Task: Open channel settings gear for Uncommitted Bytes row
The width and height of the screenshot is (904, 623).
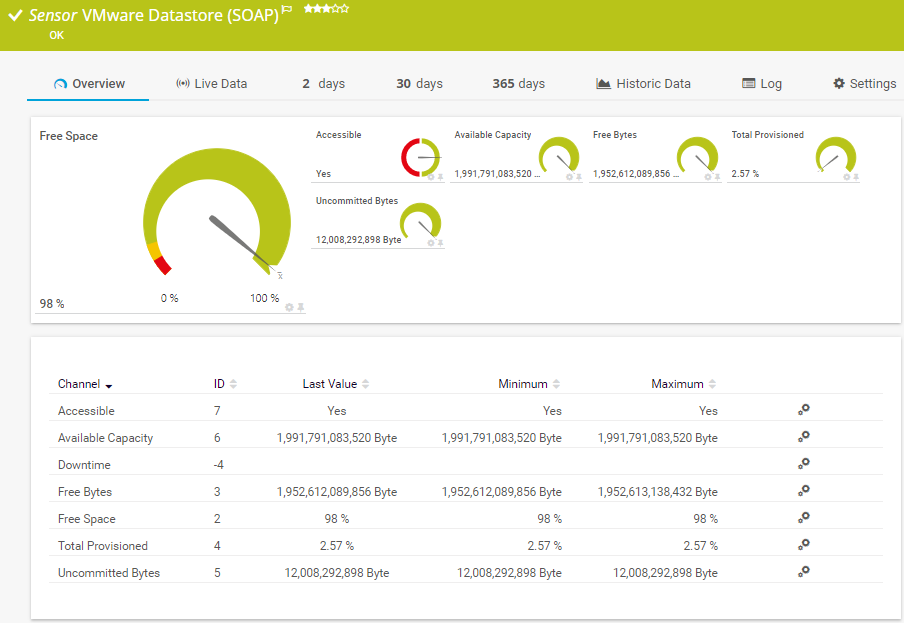Action: (803, 572)
